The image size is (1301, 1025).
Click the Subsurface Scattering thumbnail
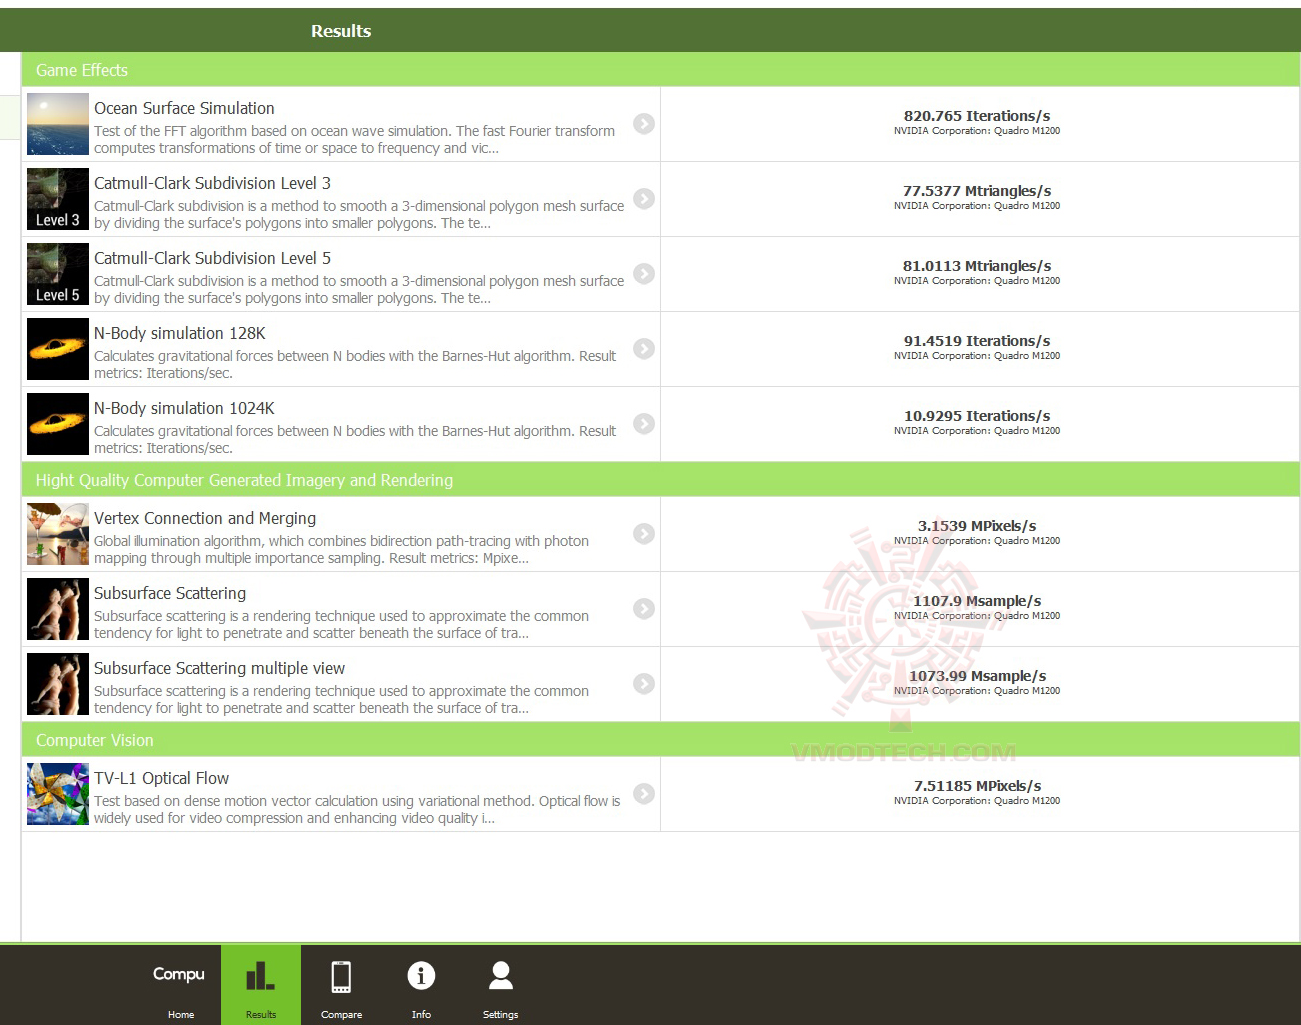pyautogui.click(x=58, y=609)
